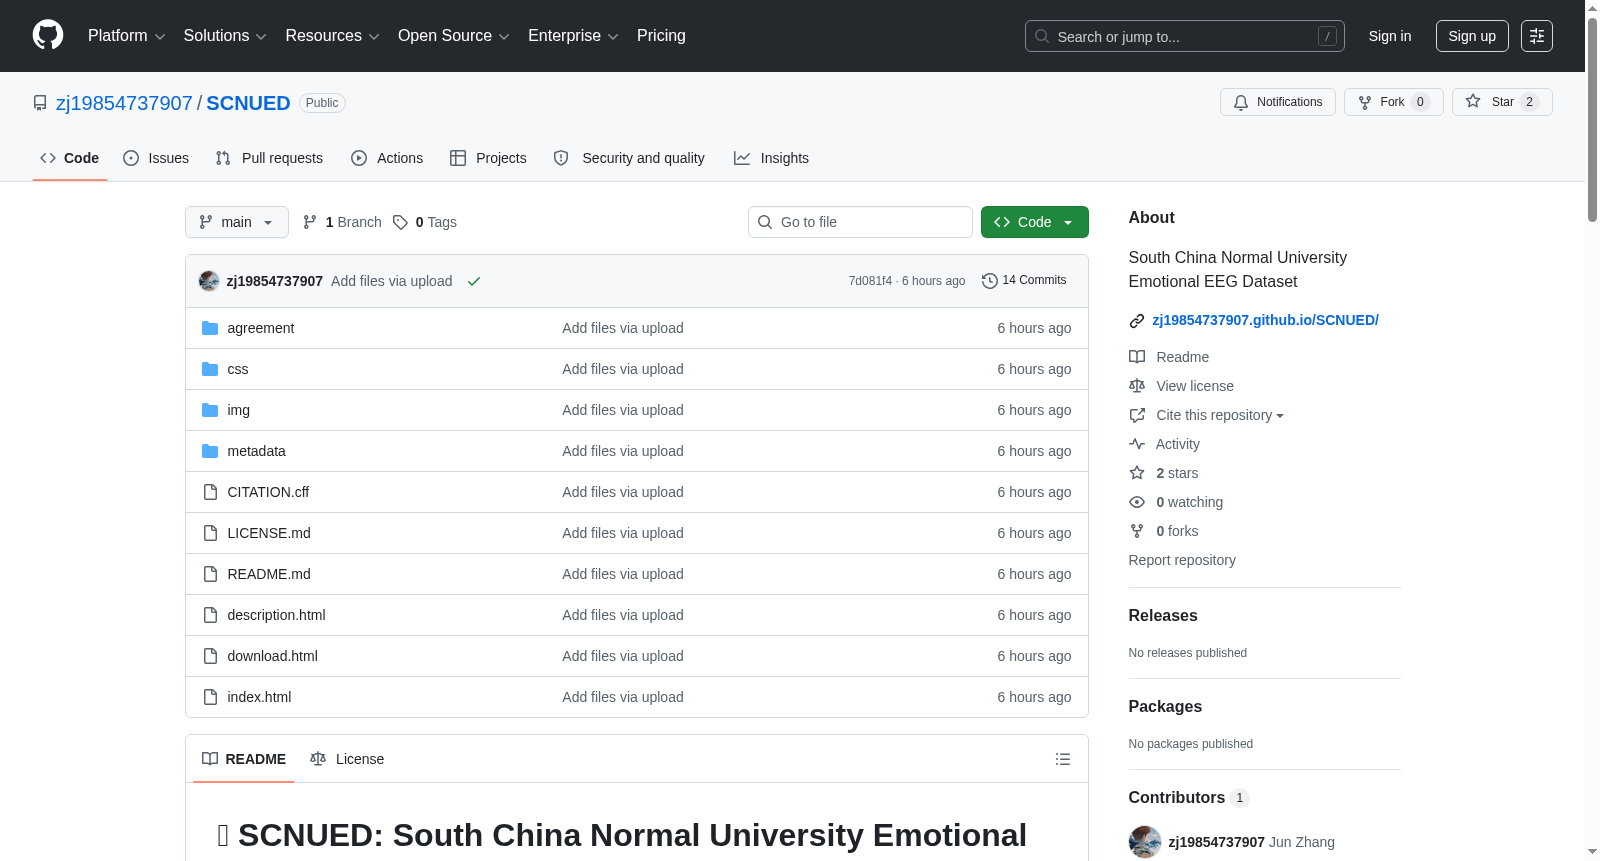Open the index.html file
The width and height of the screenshot is (1600, 861).
click(x=259, y=697)
